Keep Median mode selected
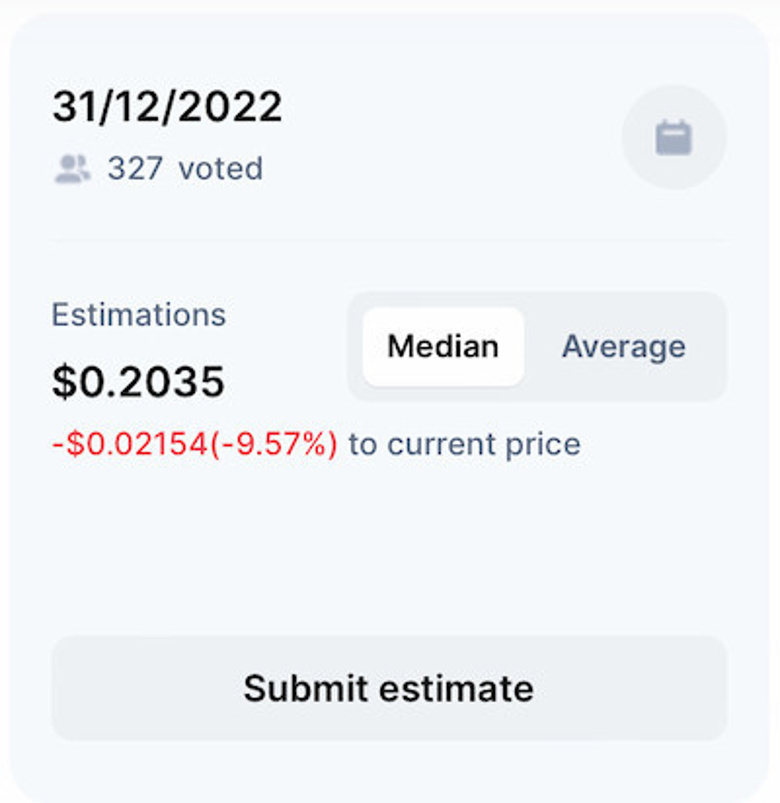Viewport: 780px width, 803px height. point(443,346)
